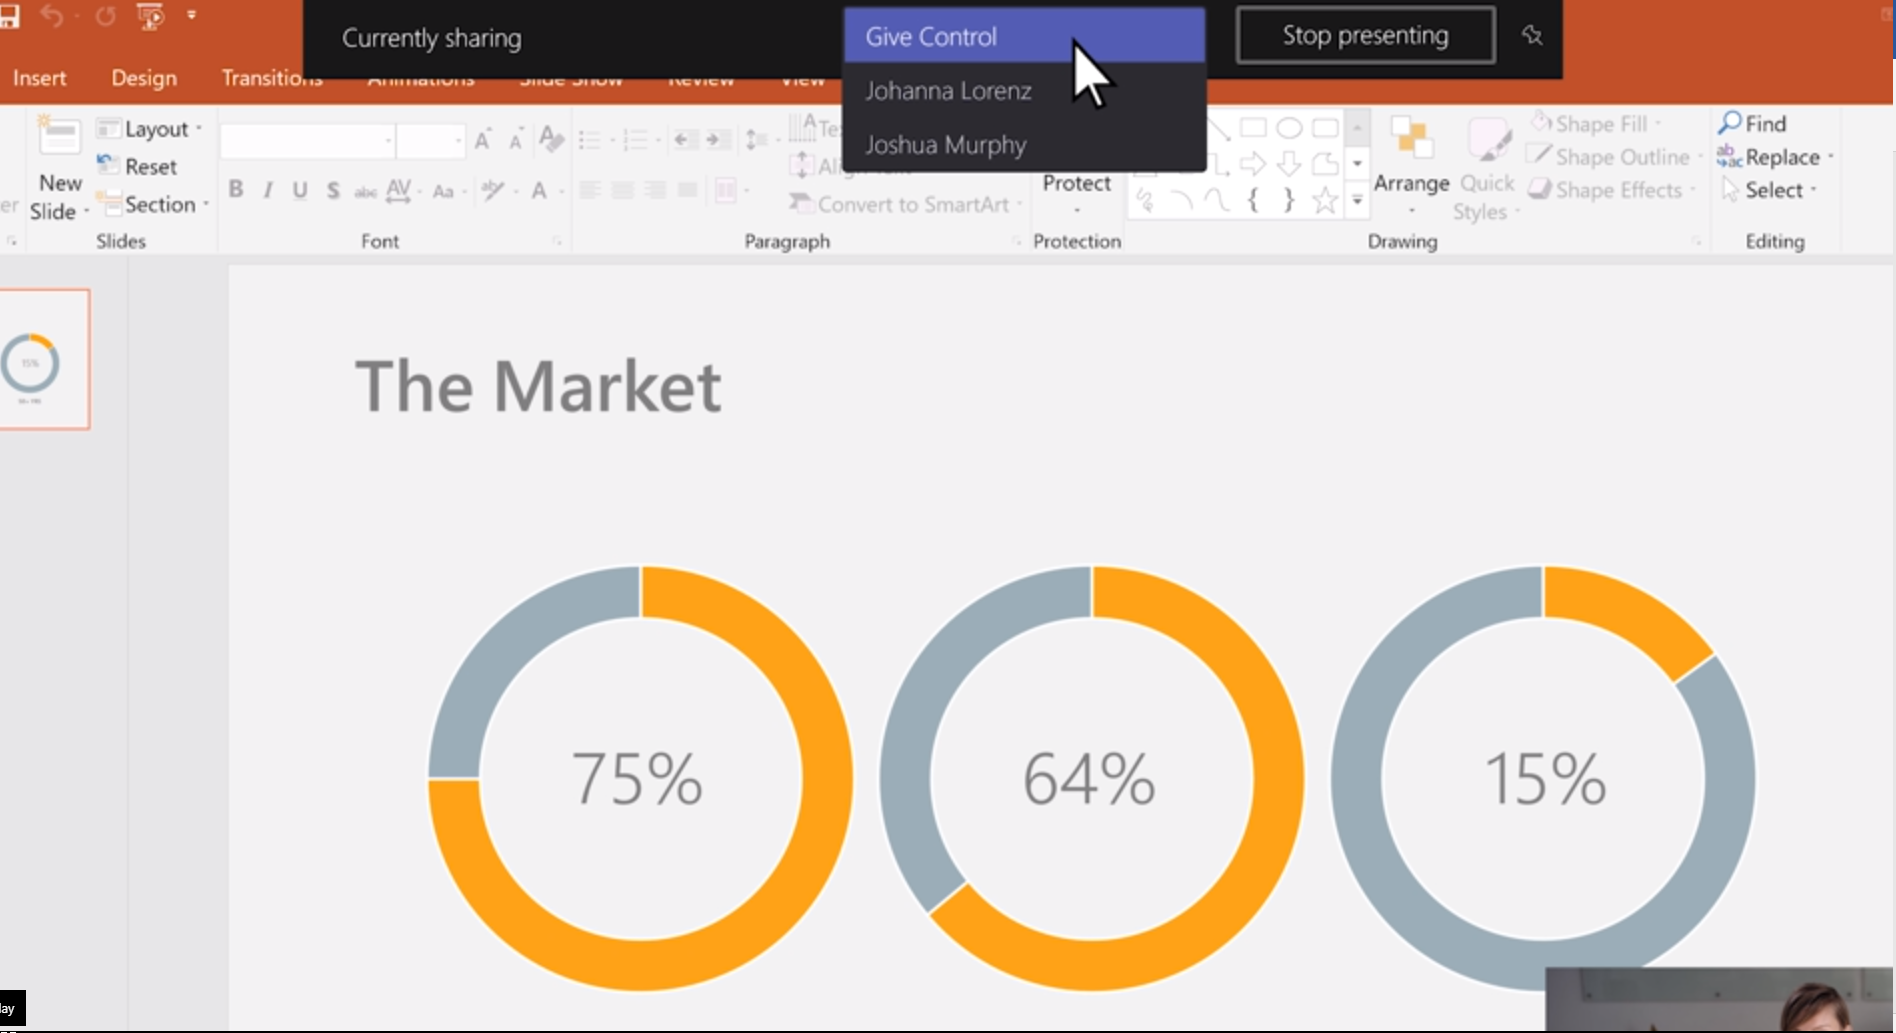The image size is (1896, 1033).
Task: Pin the sharing toolbar
Action: [1531, 36]
